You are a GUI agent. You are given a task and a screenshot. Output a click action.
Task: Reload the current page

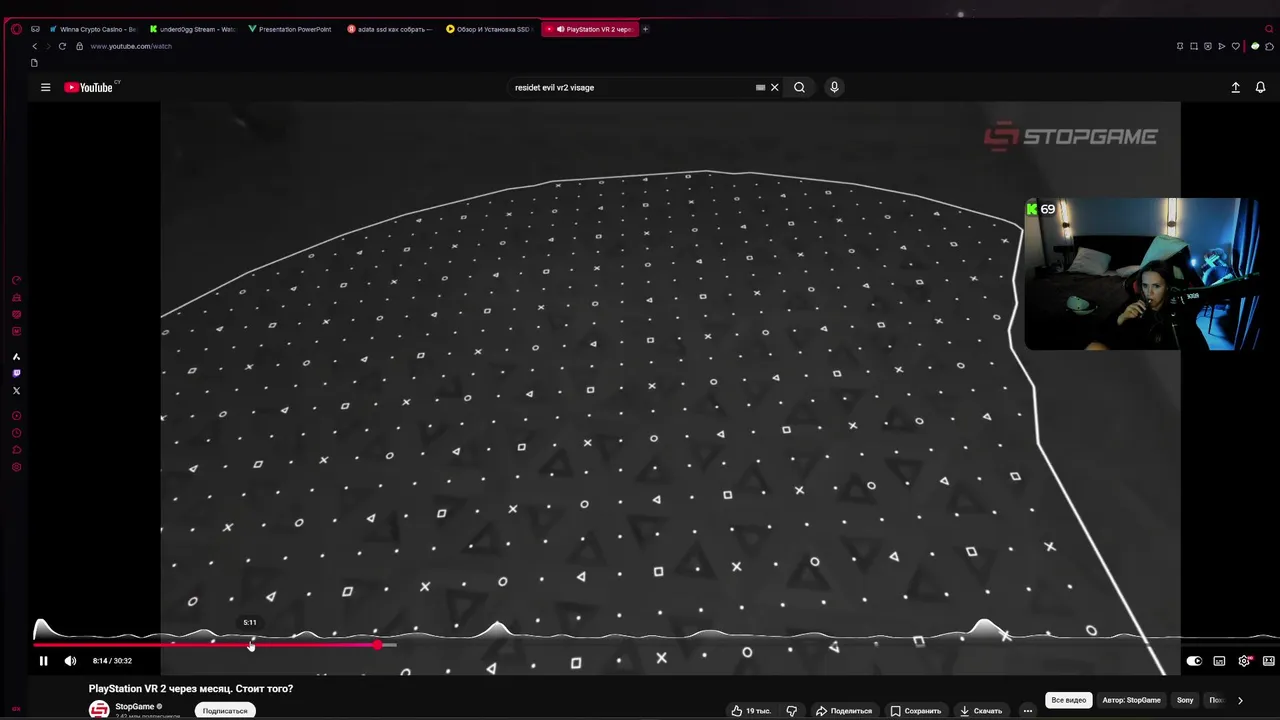click(62, 46)
